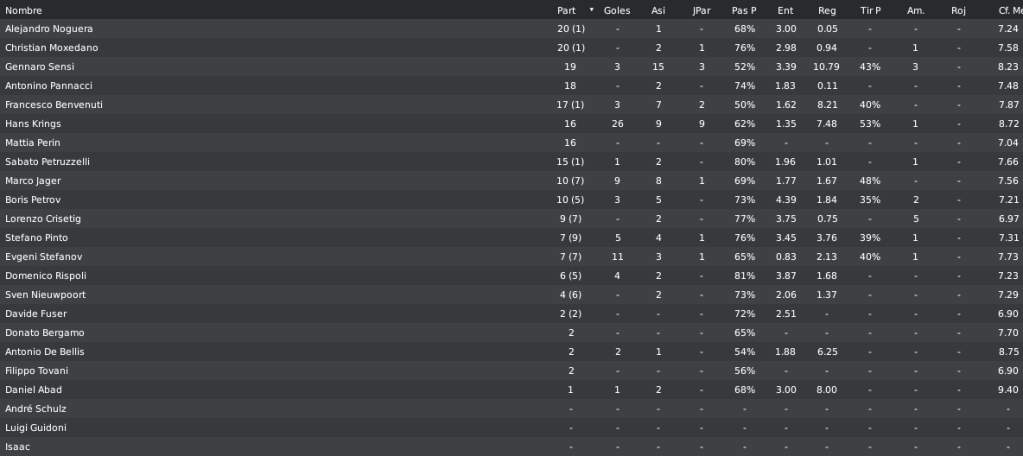The height and width of the screenshot is (456, 1023).
Task: Open André Schulz player entry
Action: click(35, 408)
